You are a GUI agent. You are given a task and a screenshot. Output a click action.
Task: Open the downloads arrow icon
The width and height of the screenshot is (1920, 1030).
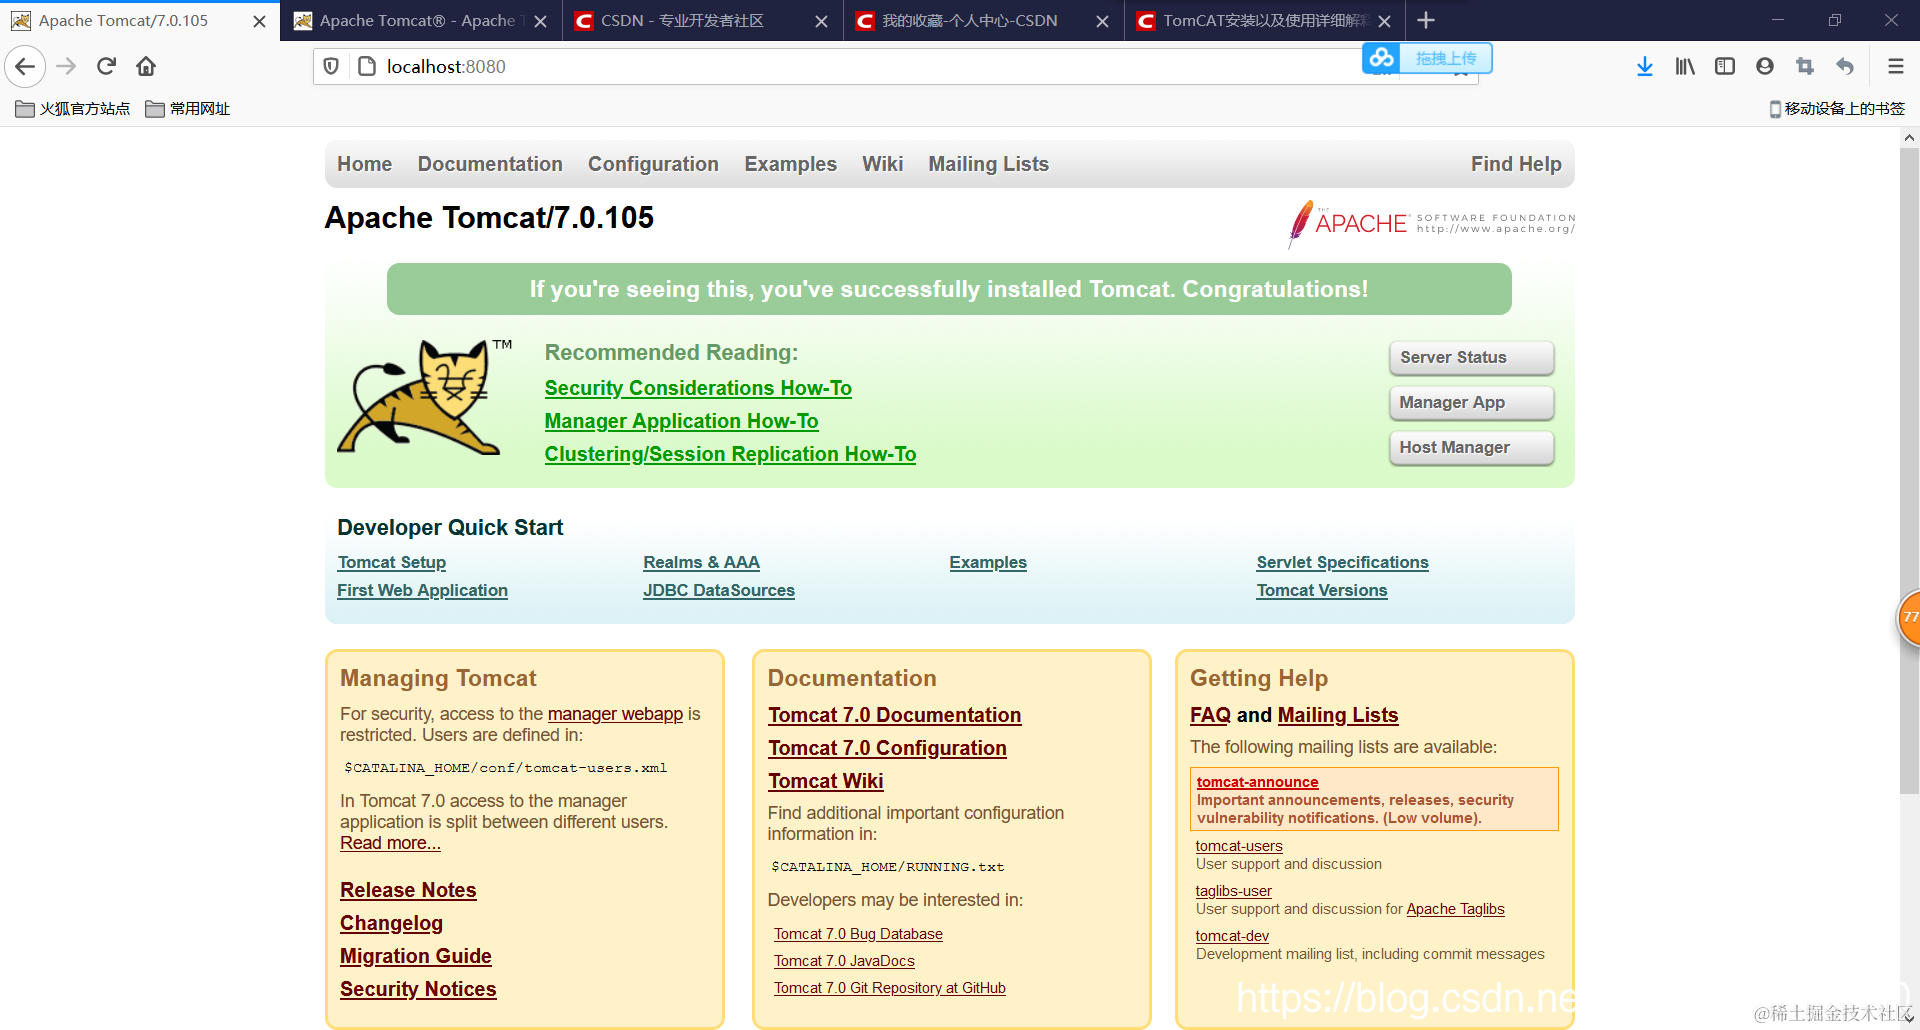[1645, 66]
